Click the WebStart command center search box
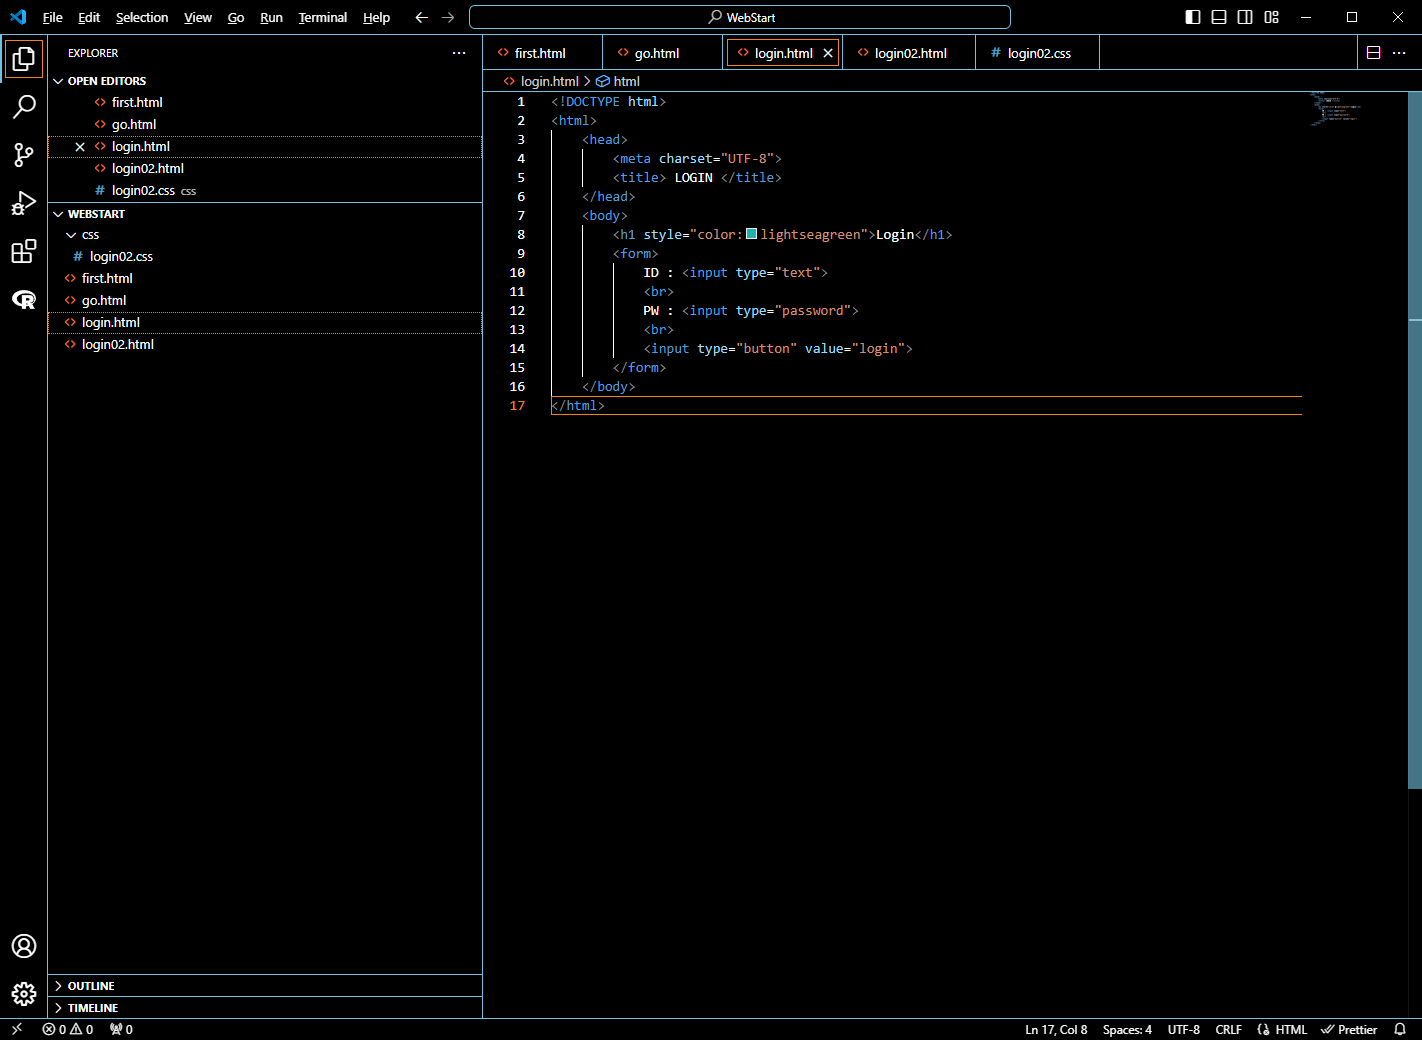Viewport: 1422px width, 1040px height. 740,17
